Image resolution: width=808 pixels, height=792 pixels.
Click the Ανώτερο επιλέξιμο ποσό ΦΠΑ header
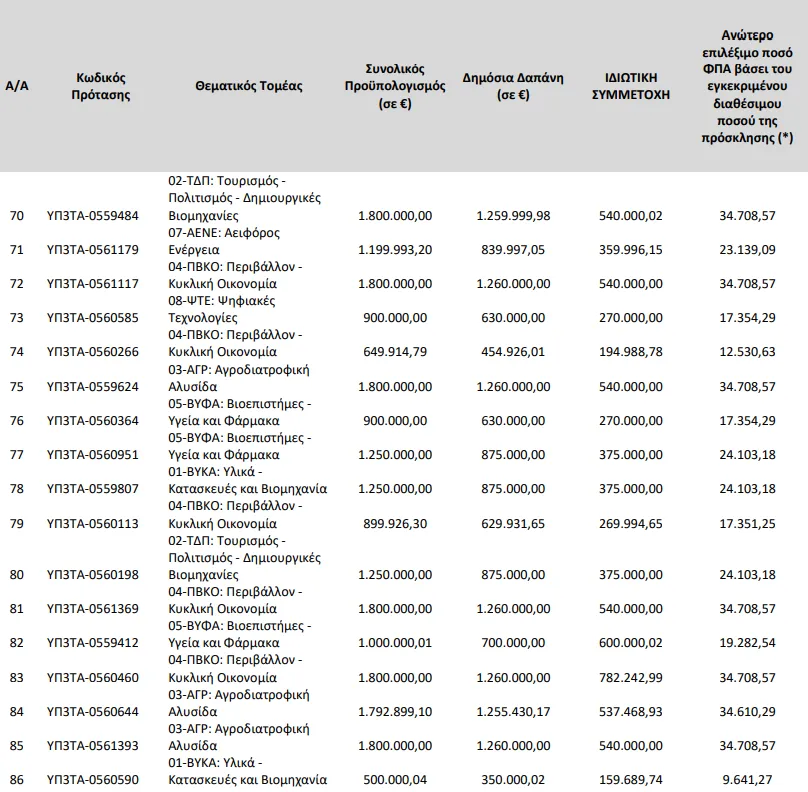(747, 86)
